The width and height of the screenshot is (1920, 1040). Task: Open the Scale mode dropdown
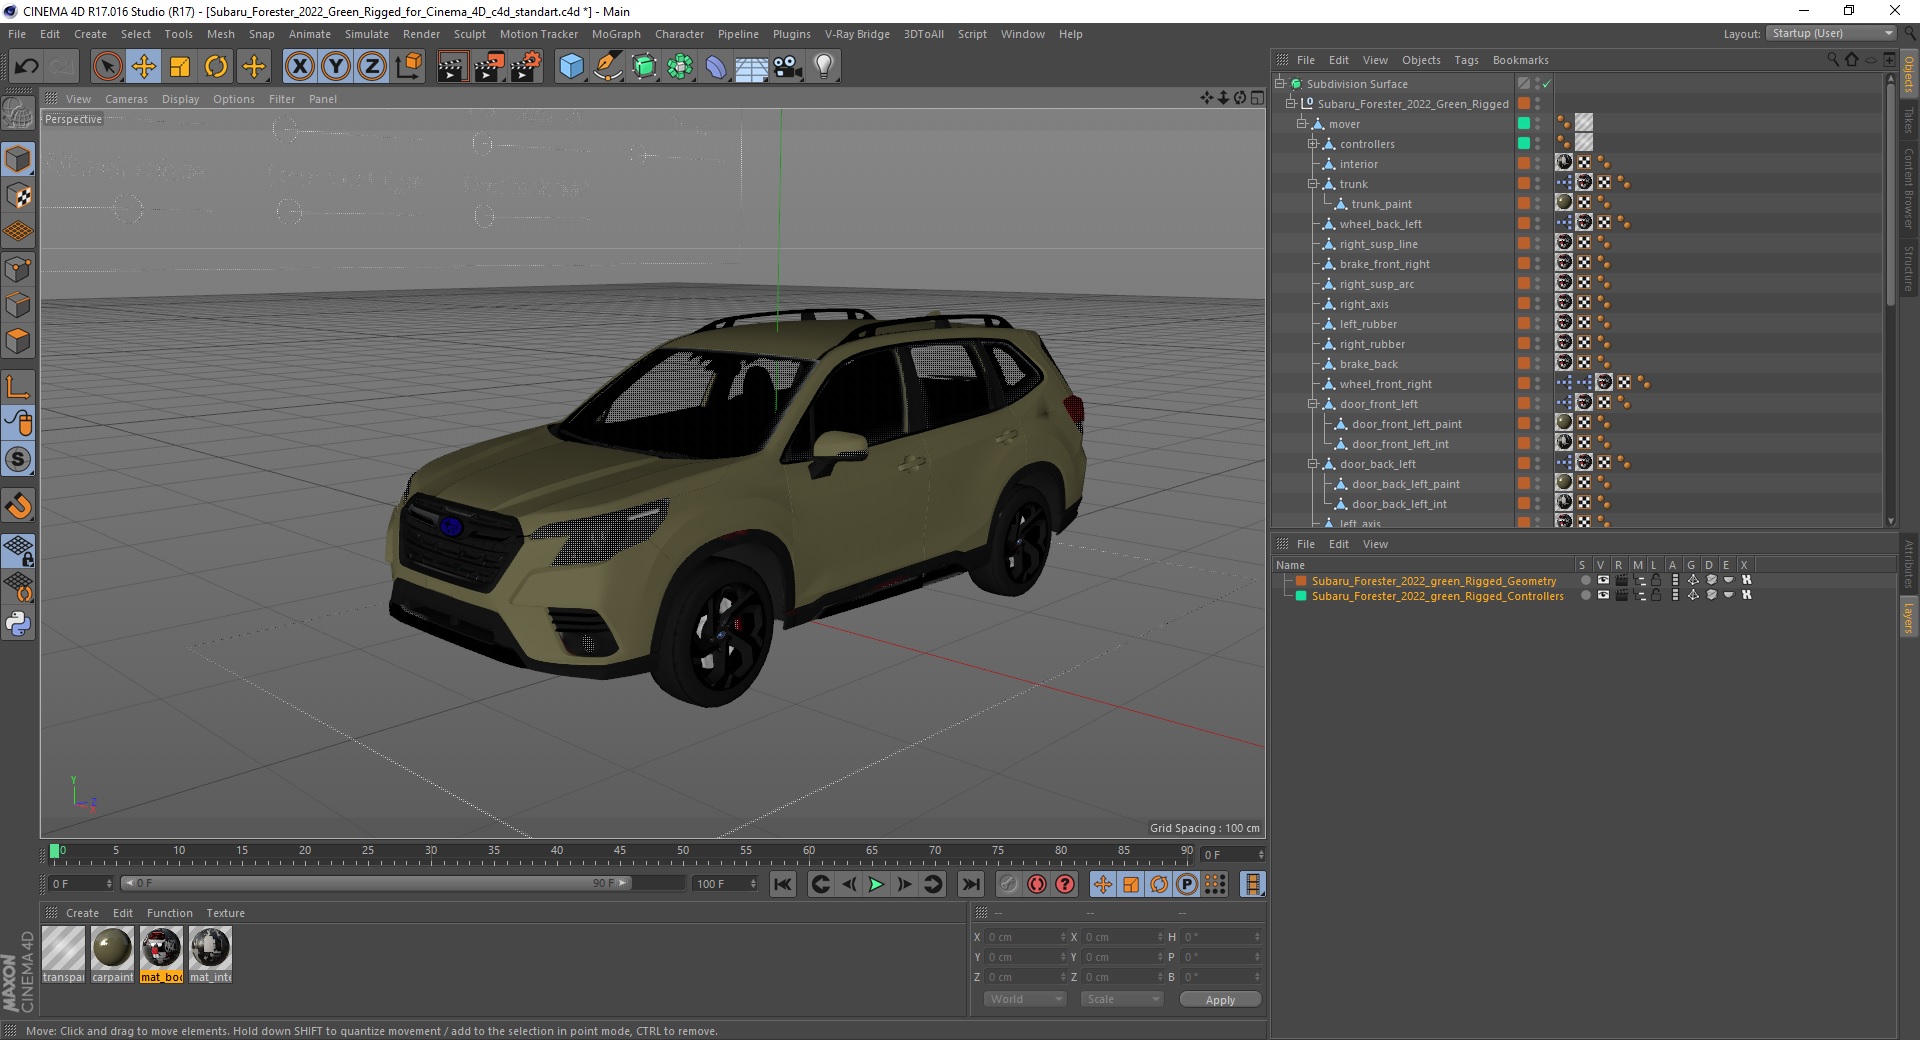pos(1121,999)
